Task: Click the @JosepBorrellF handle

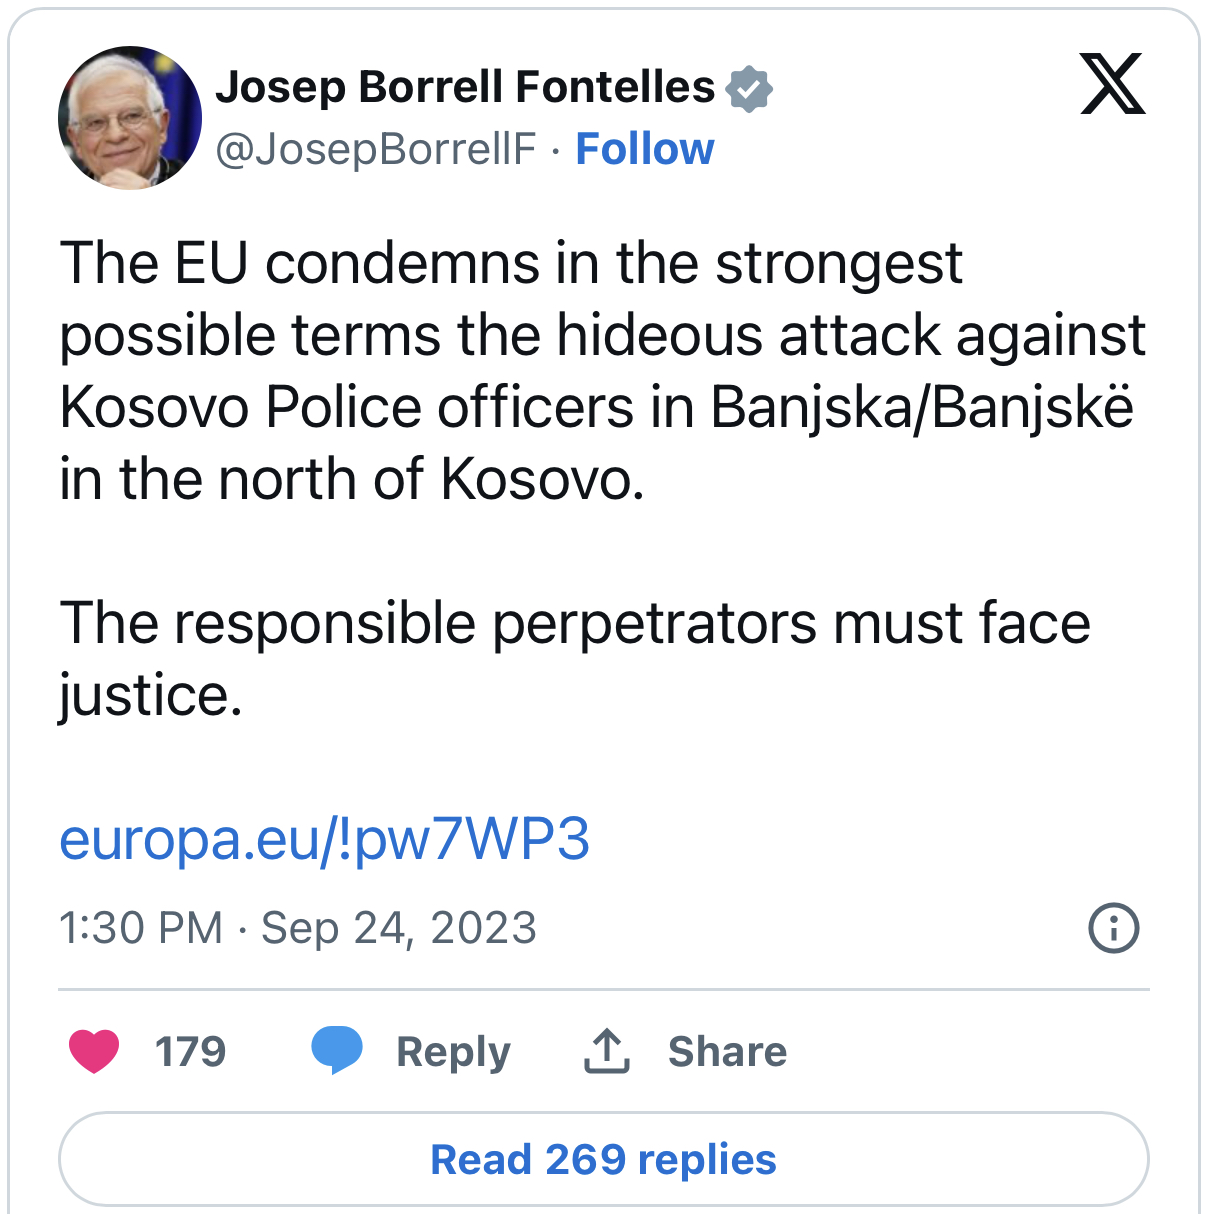Action: [376, 149]
